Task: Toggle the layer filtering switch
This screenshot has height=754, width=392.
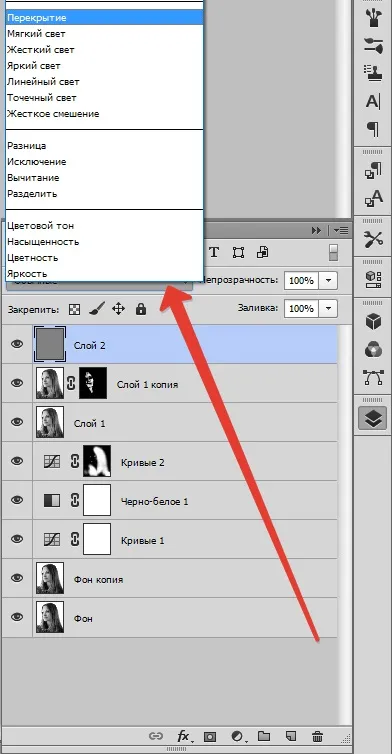Action: coord(333,252)
